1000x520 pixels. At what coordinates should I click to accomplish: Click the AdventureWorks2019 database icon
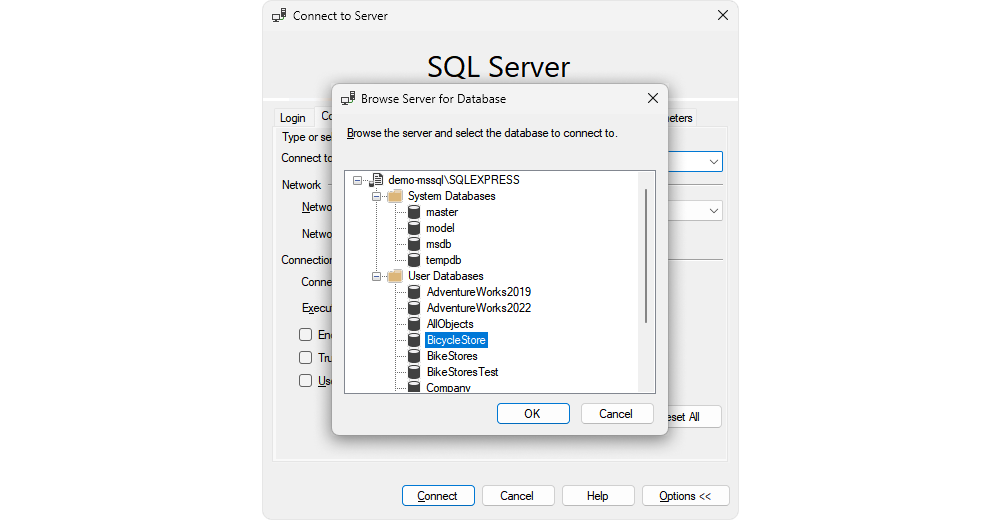pos(414,292)
